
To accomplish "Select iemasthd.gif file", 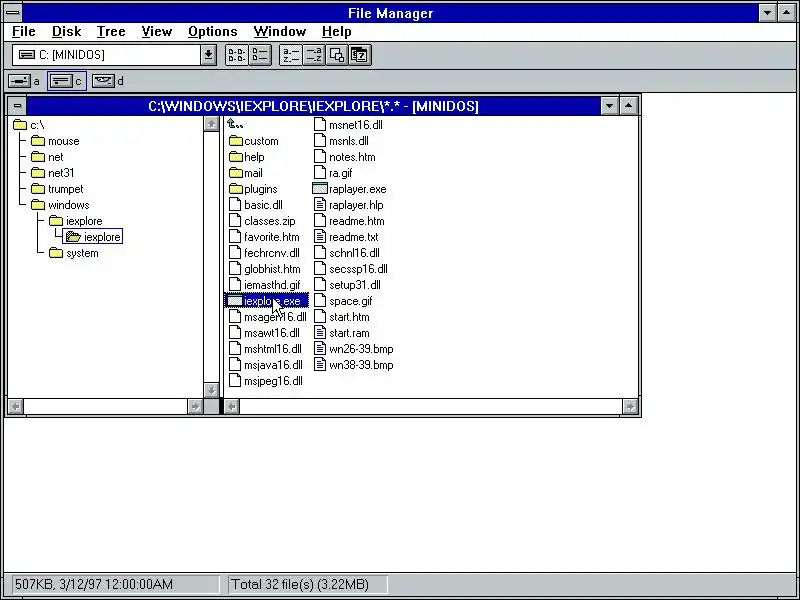I will (x=265, y=285).
